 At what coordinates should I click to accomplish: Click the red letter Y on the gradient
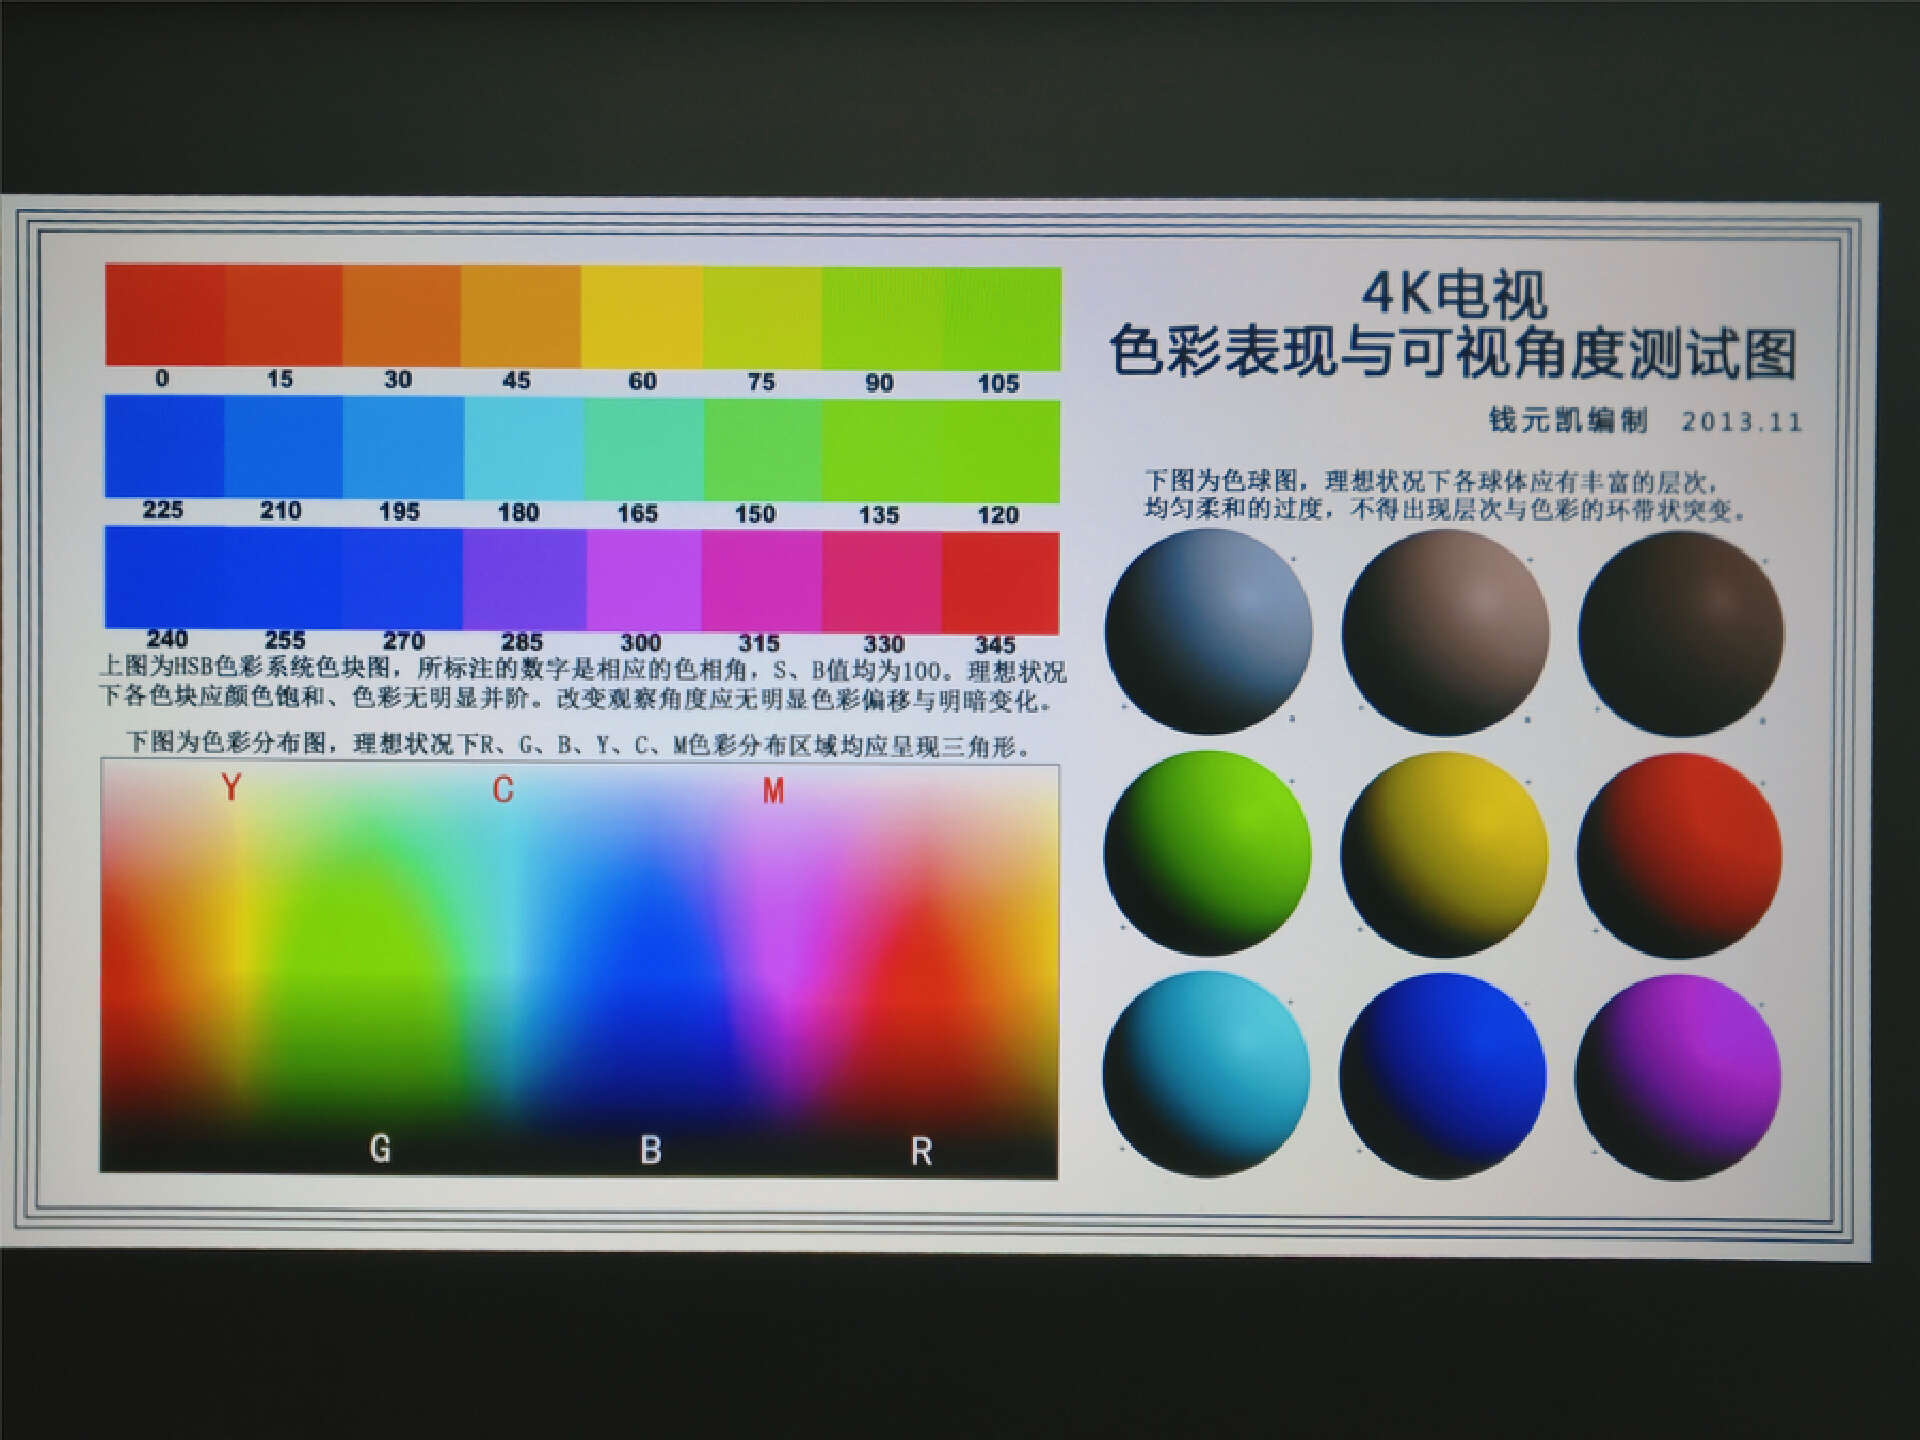coord(232,788)
